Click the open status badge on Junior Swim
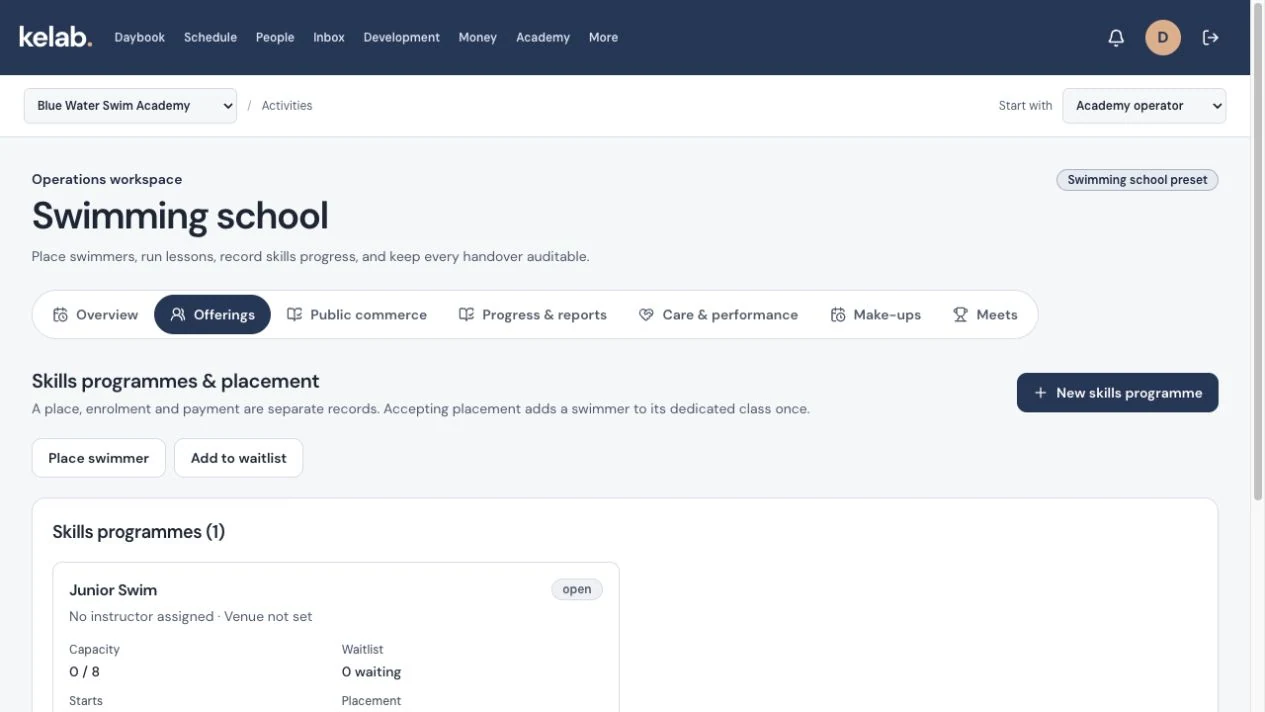Viewport: 1265px width, 712px height. [577, 590]
